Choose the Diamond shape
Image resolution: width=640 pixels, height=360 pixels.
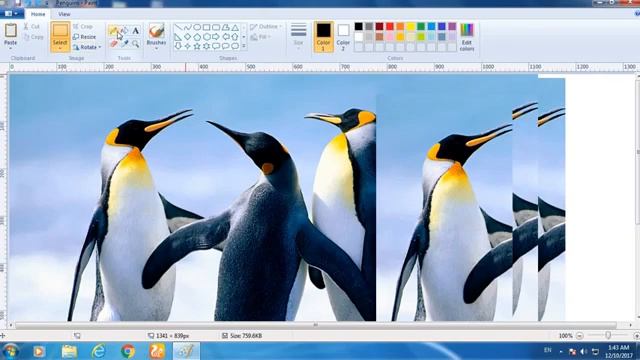click(188, 37)
